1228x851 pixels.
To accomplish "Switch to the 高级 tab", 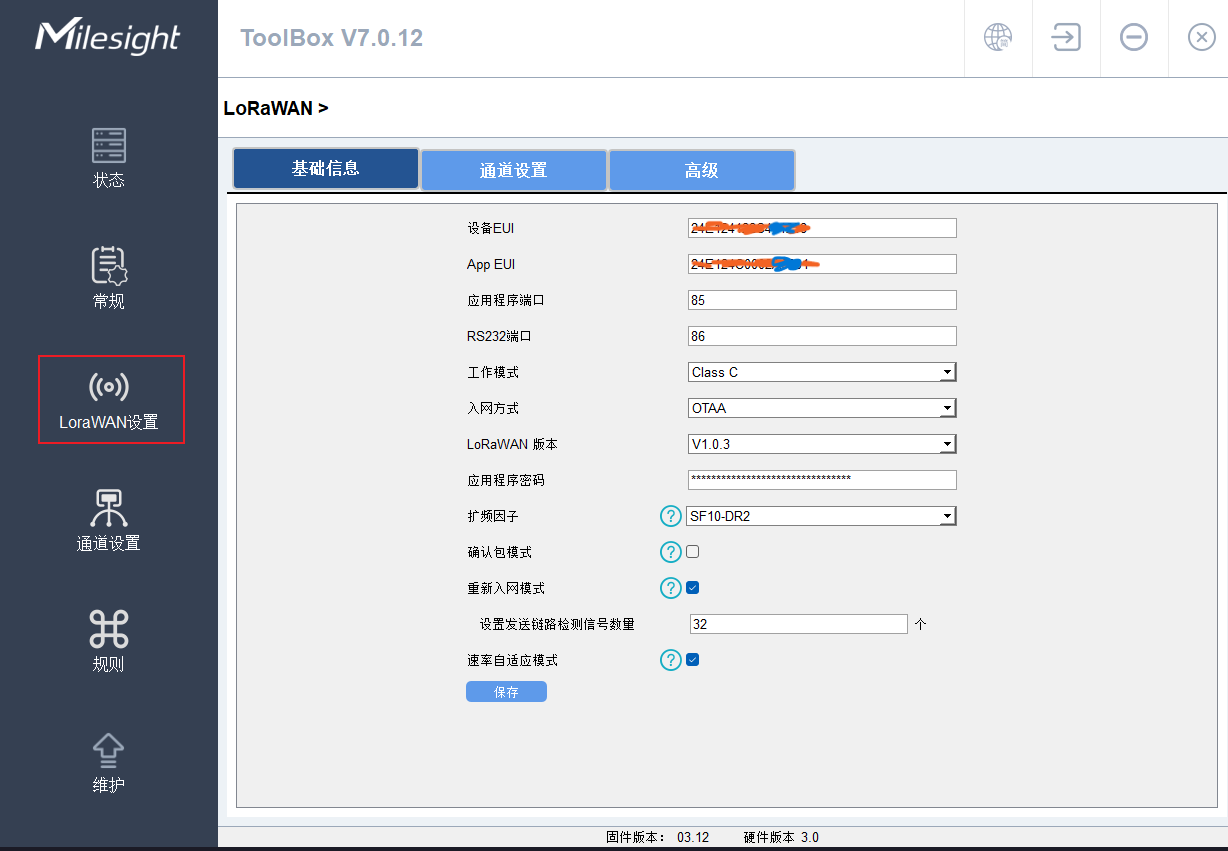I will (702, 170).
